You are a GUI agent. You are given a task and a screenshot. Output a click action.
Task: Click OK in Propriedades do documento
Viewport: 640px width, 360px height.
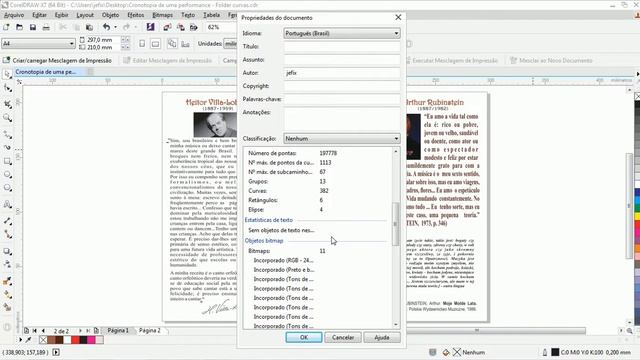(304, 338)
